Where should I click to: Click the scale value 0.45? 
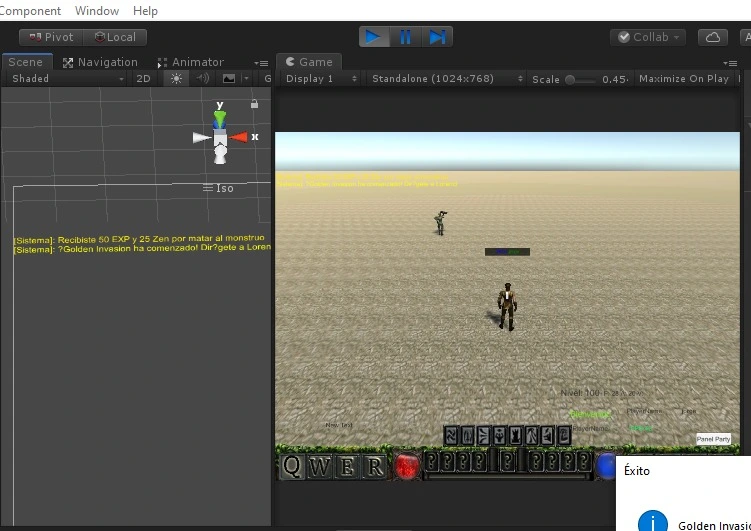point(614,79)
